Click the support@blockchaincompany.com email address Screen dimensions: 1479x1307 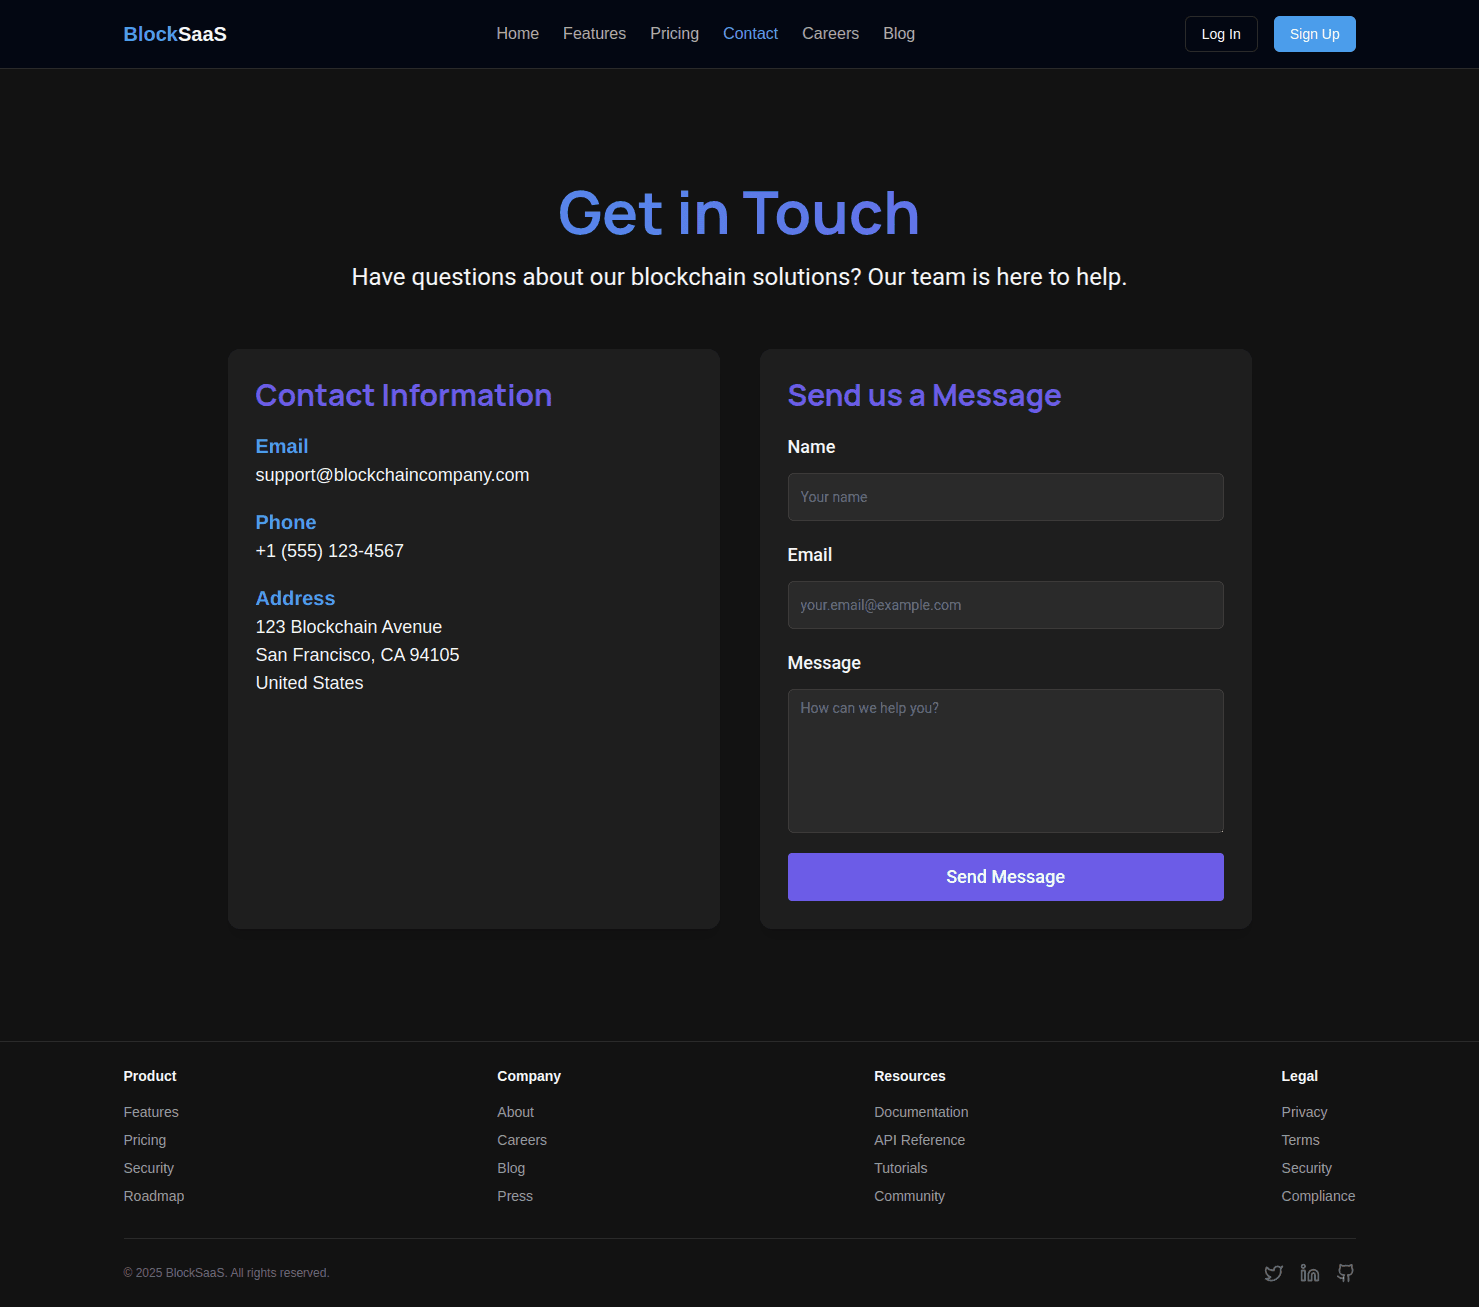pos(392,474)
